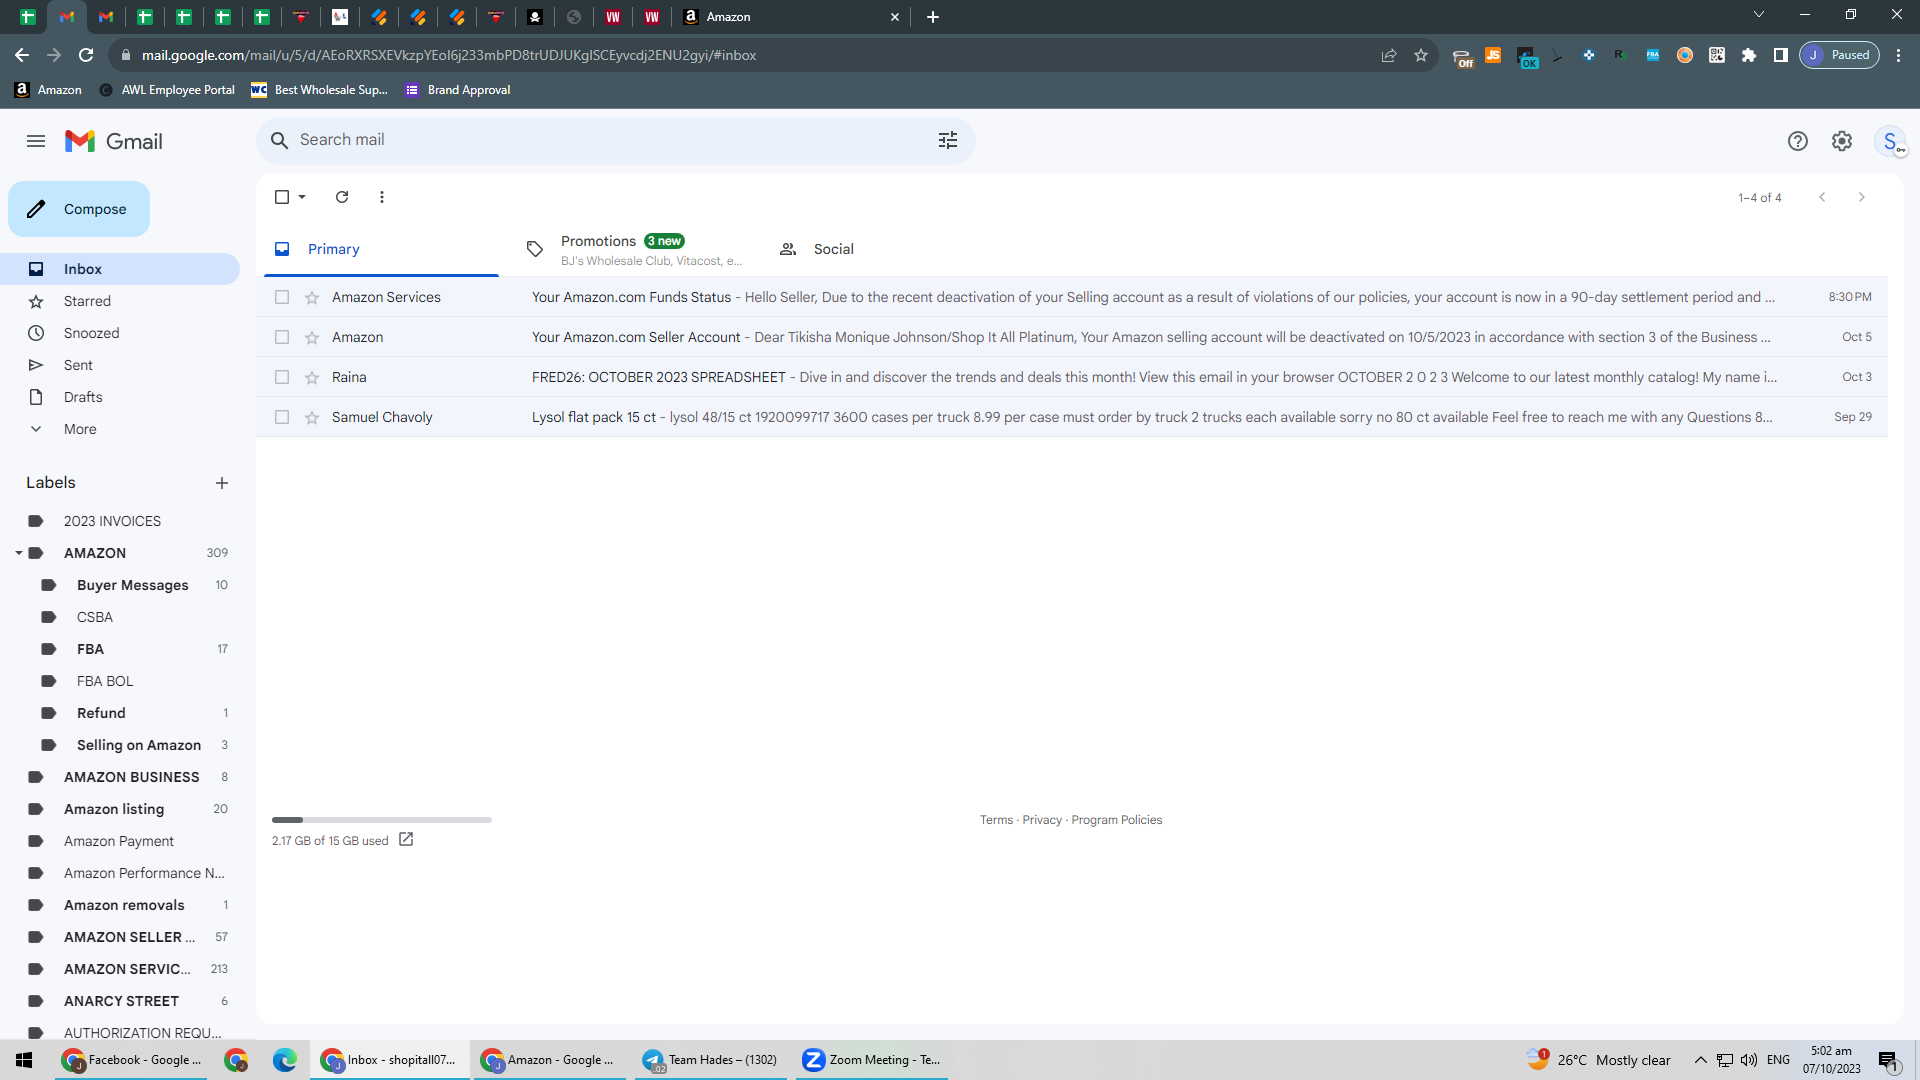Compose a new email
Screen dimensions: 1920x1080
(x=79, y=209)
